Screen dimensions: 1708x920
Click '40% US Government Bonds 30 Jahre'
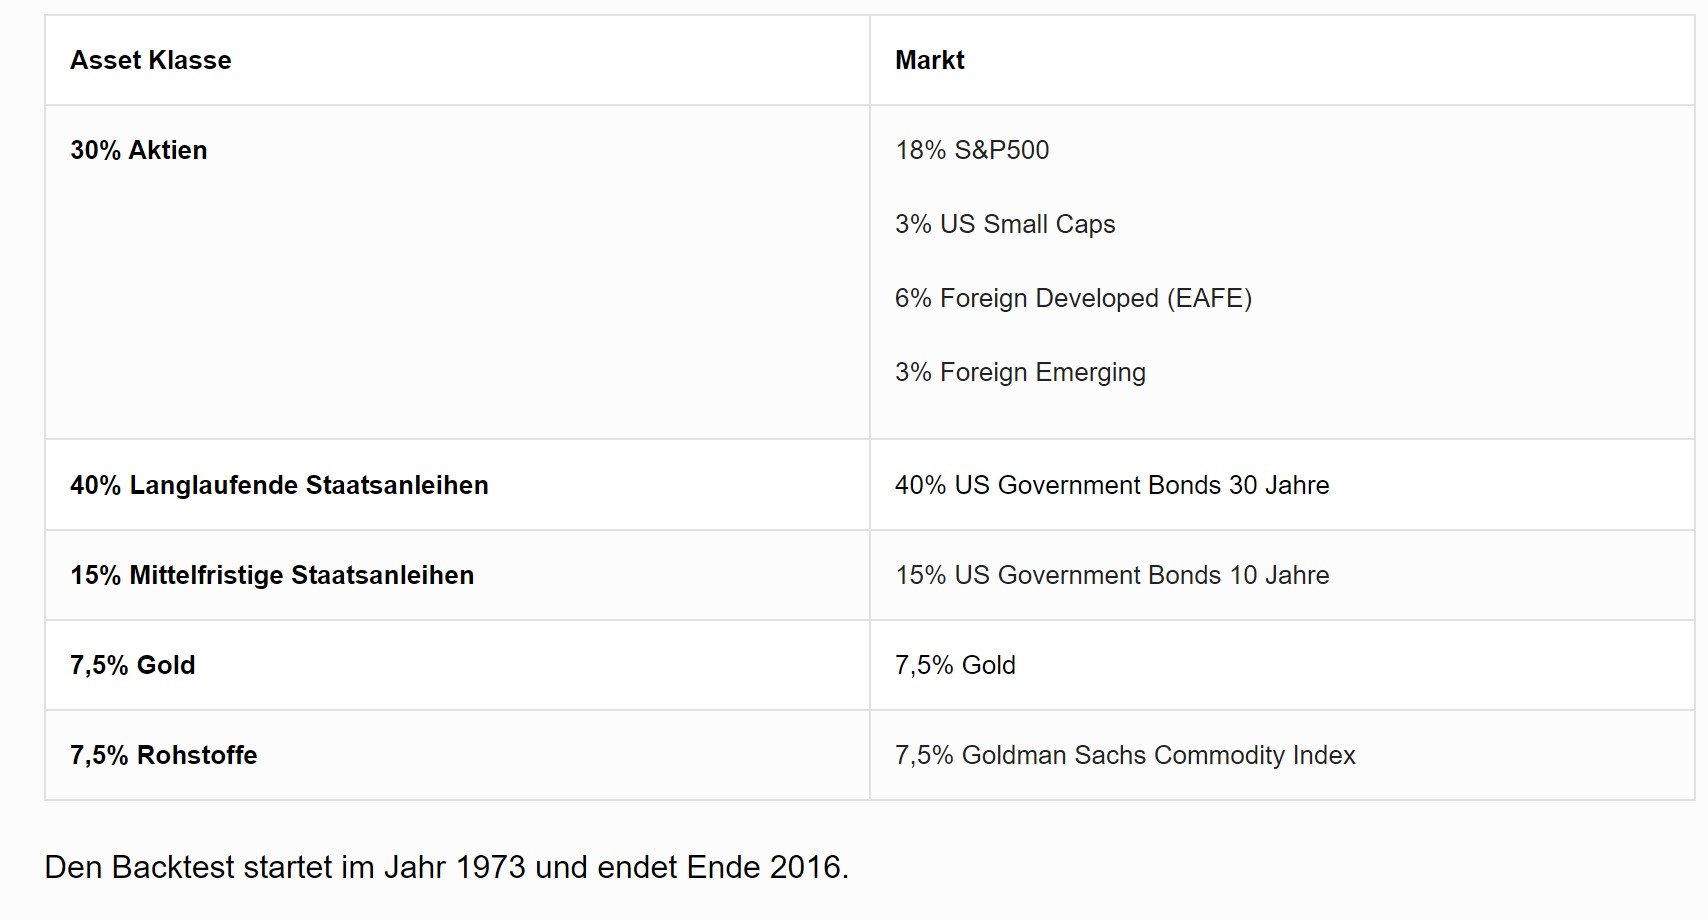point(1112,485)
